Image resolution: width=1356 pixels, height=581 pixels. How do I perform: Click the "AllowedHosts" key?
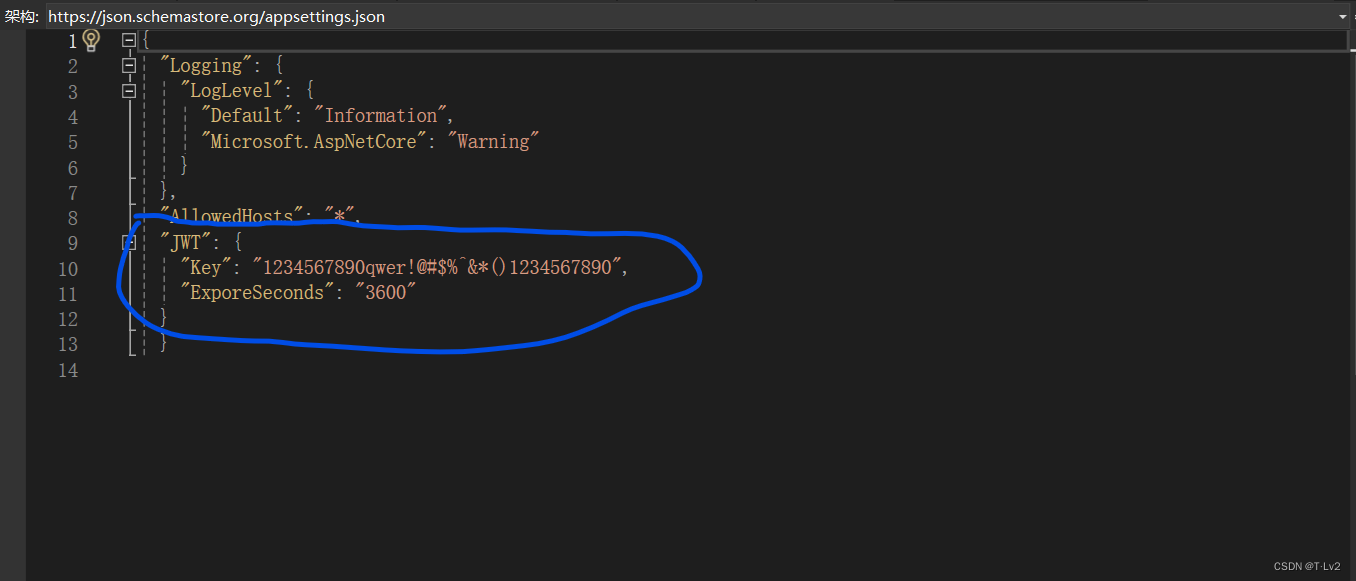tap(232, 217)
